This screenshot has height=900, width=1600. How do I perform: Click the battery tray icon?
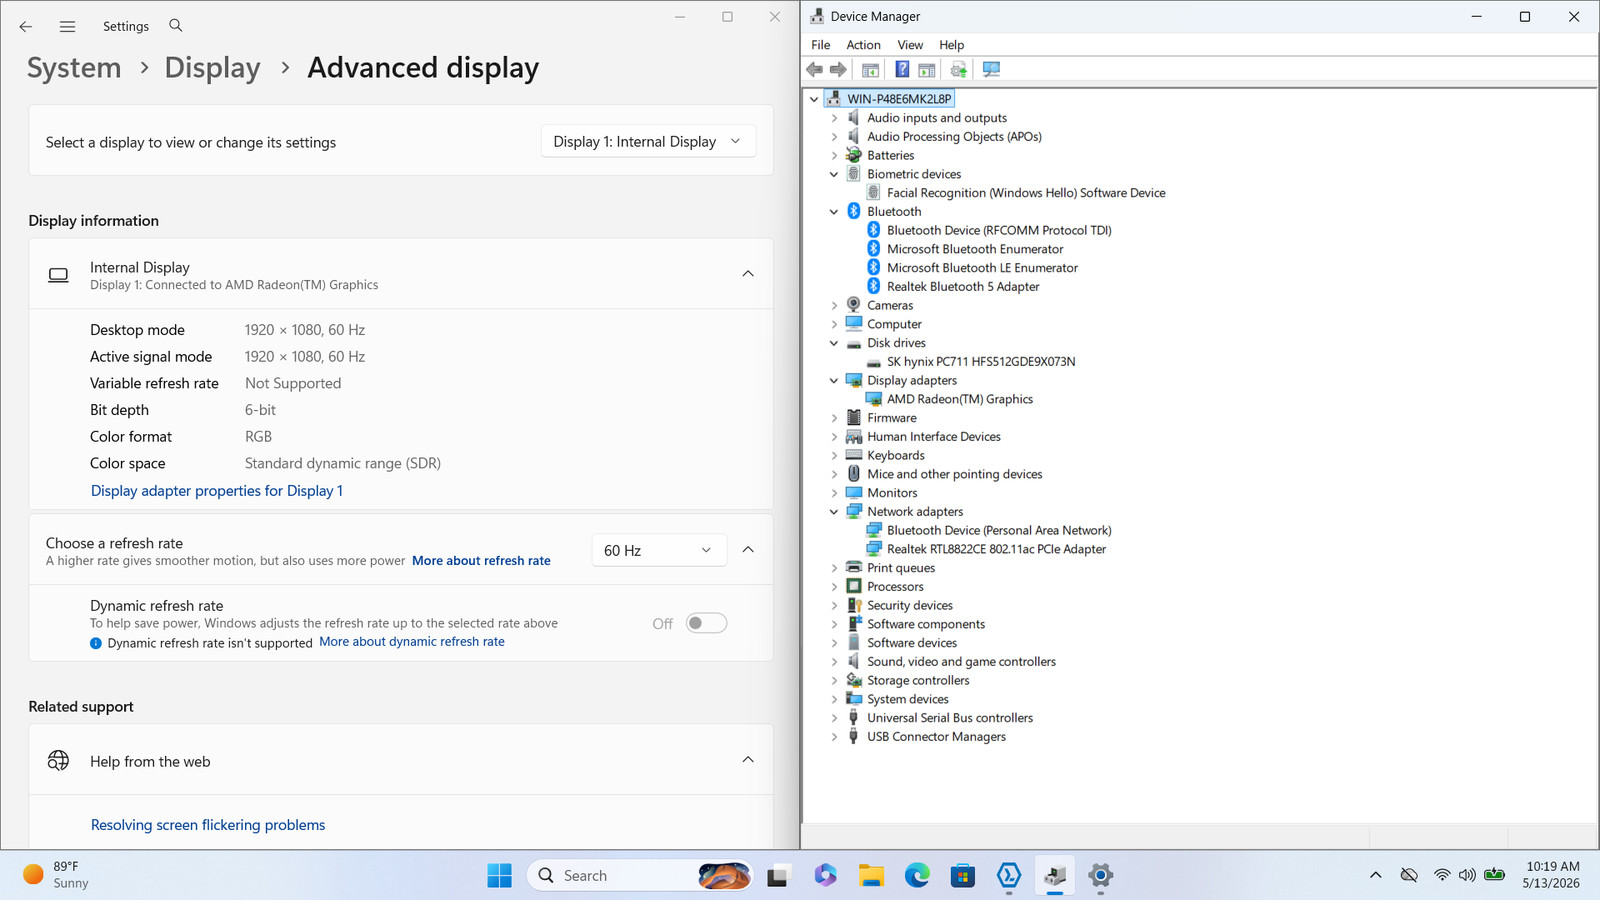click(x=1495, y=875)
